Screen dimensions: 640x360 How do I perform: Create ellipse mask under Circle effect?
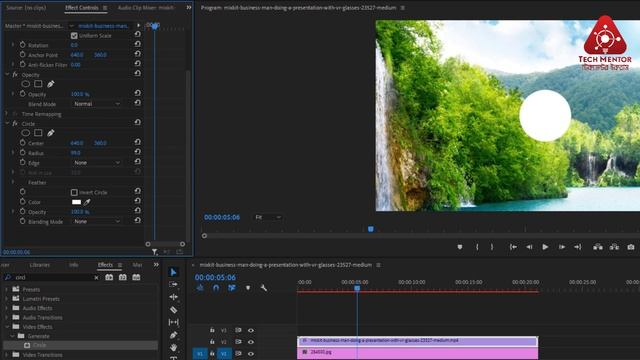click(x=25, y=133)
